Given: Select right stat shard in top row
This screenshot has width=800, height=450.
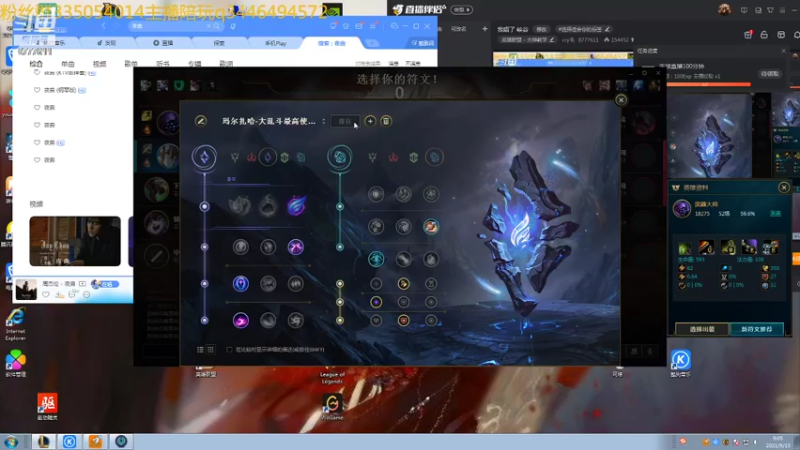Looking at the screenshot, I should point(431,284).
